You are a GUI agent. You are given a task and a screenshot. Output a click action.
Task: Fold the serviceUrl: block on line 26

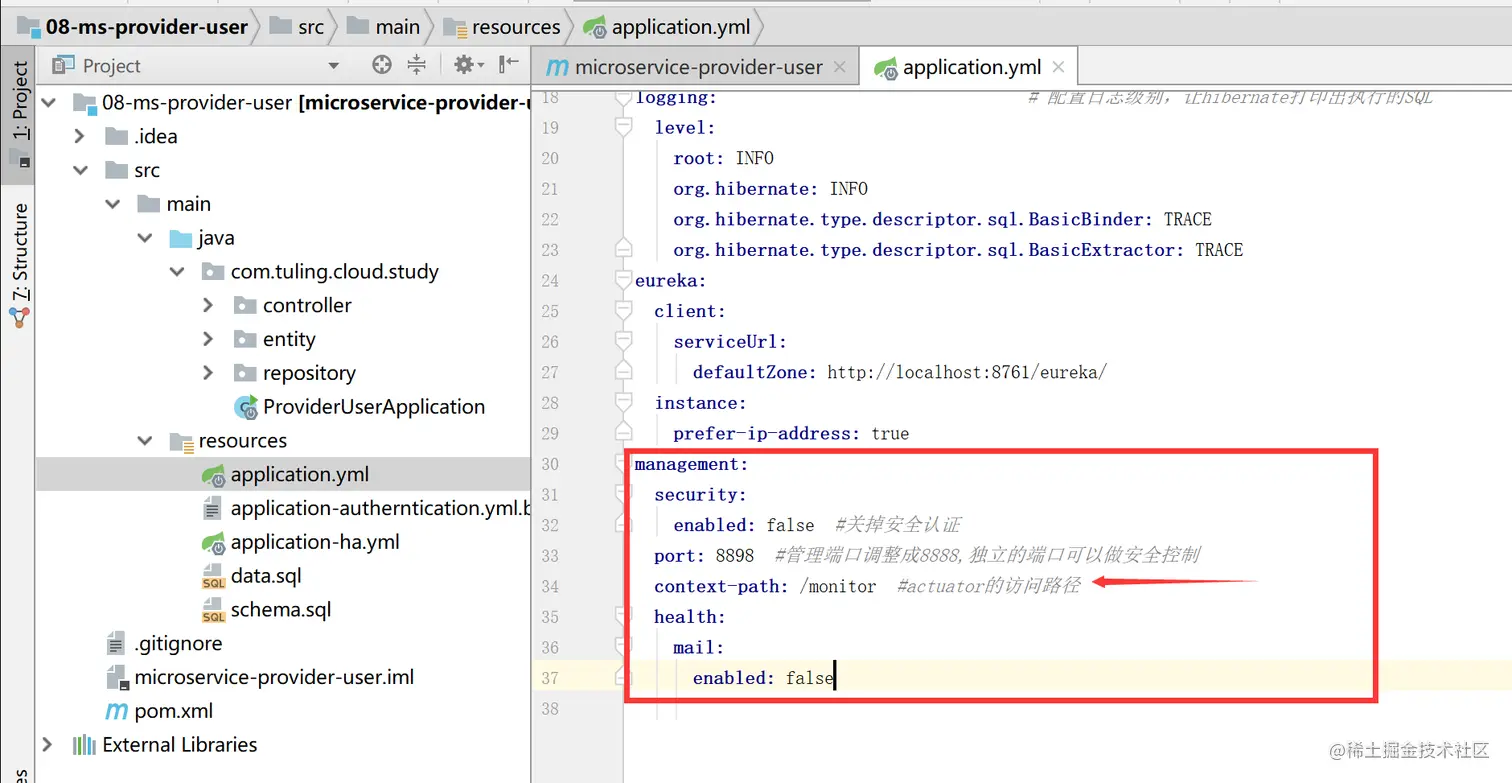624,342
